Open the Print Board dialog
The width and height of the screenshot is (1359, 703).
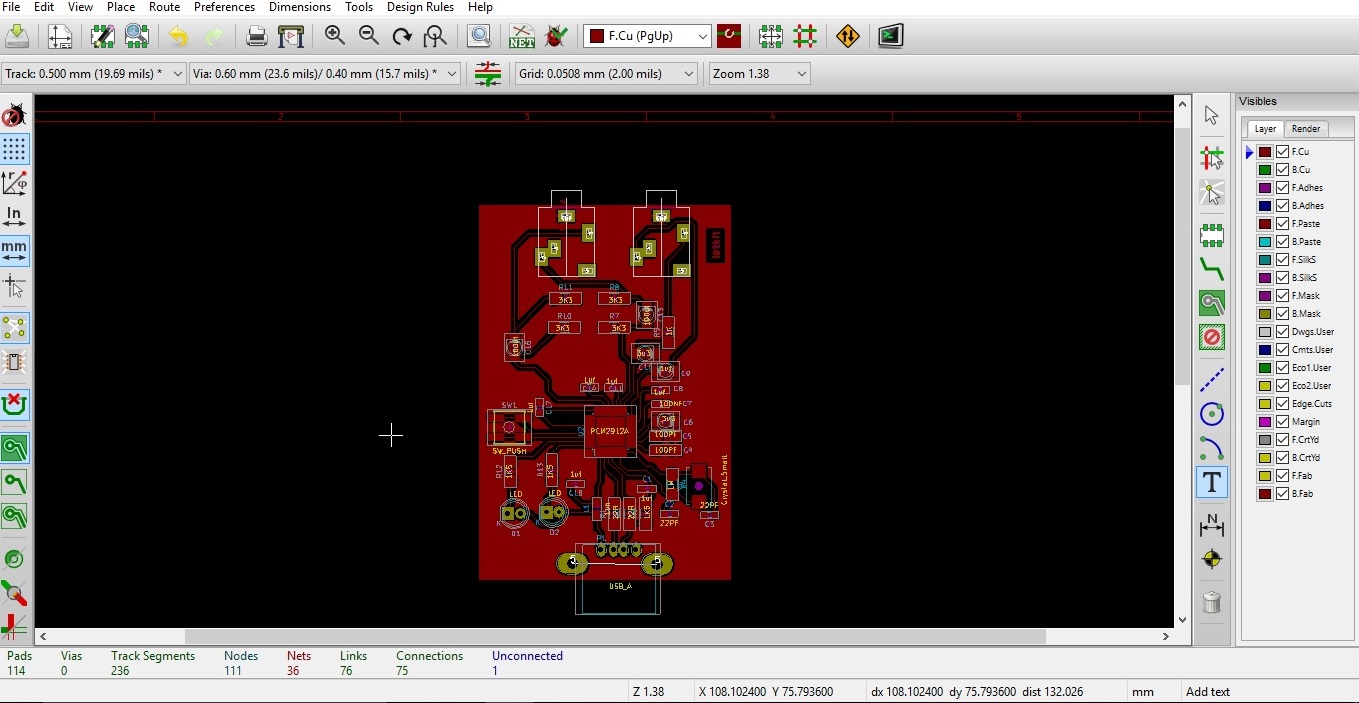pos(256,36)
